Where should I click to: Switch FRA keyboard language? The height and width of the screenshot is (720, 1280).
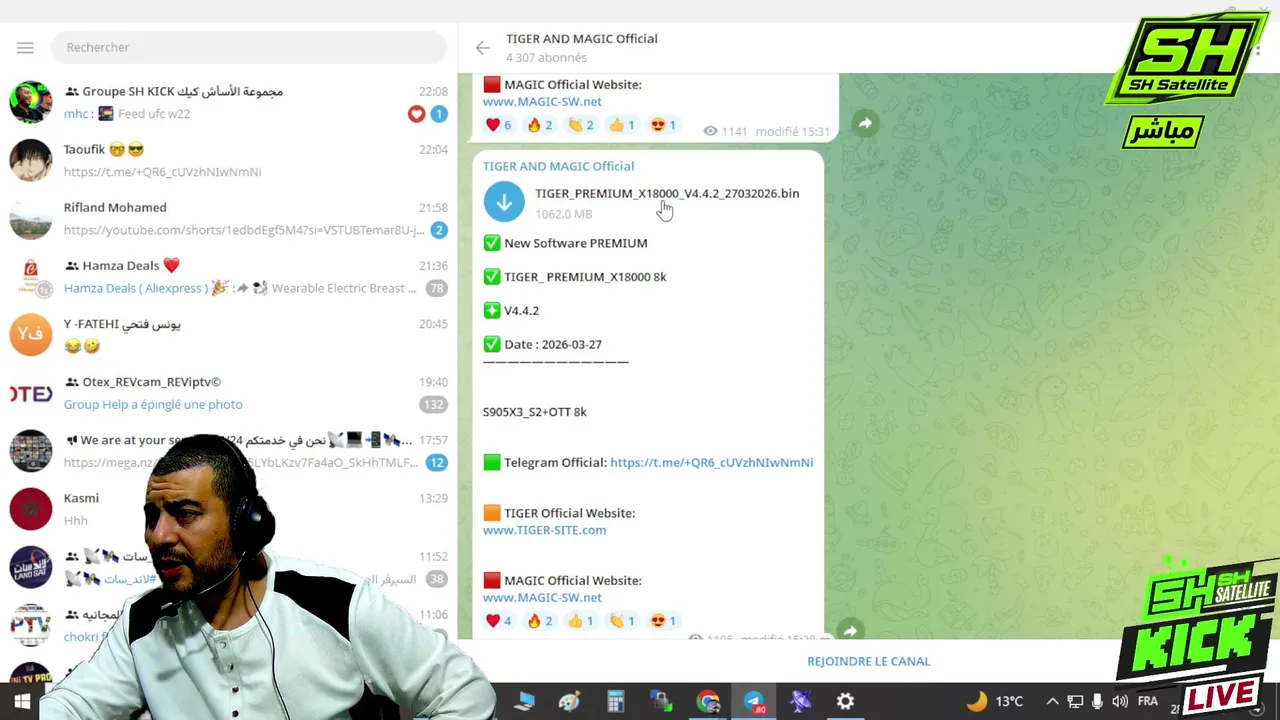point(1148,701)
